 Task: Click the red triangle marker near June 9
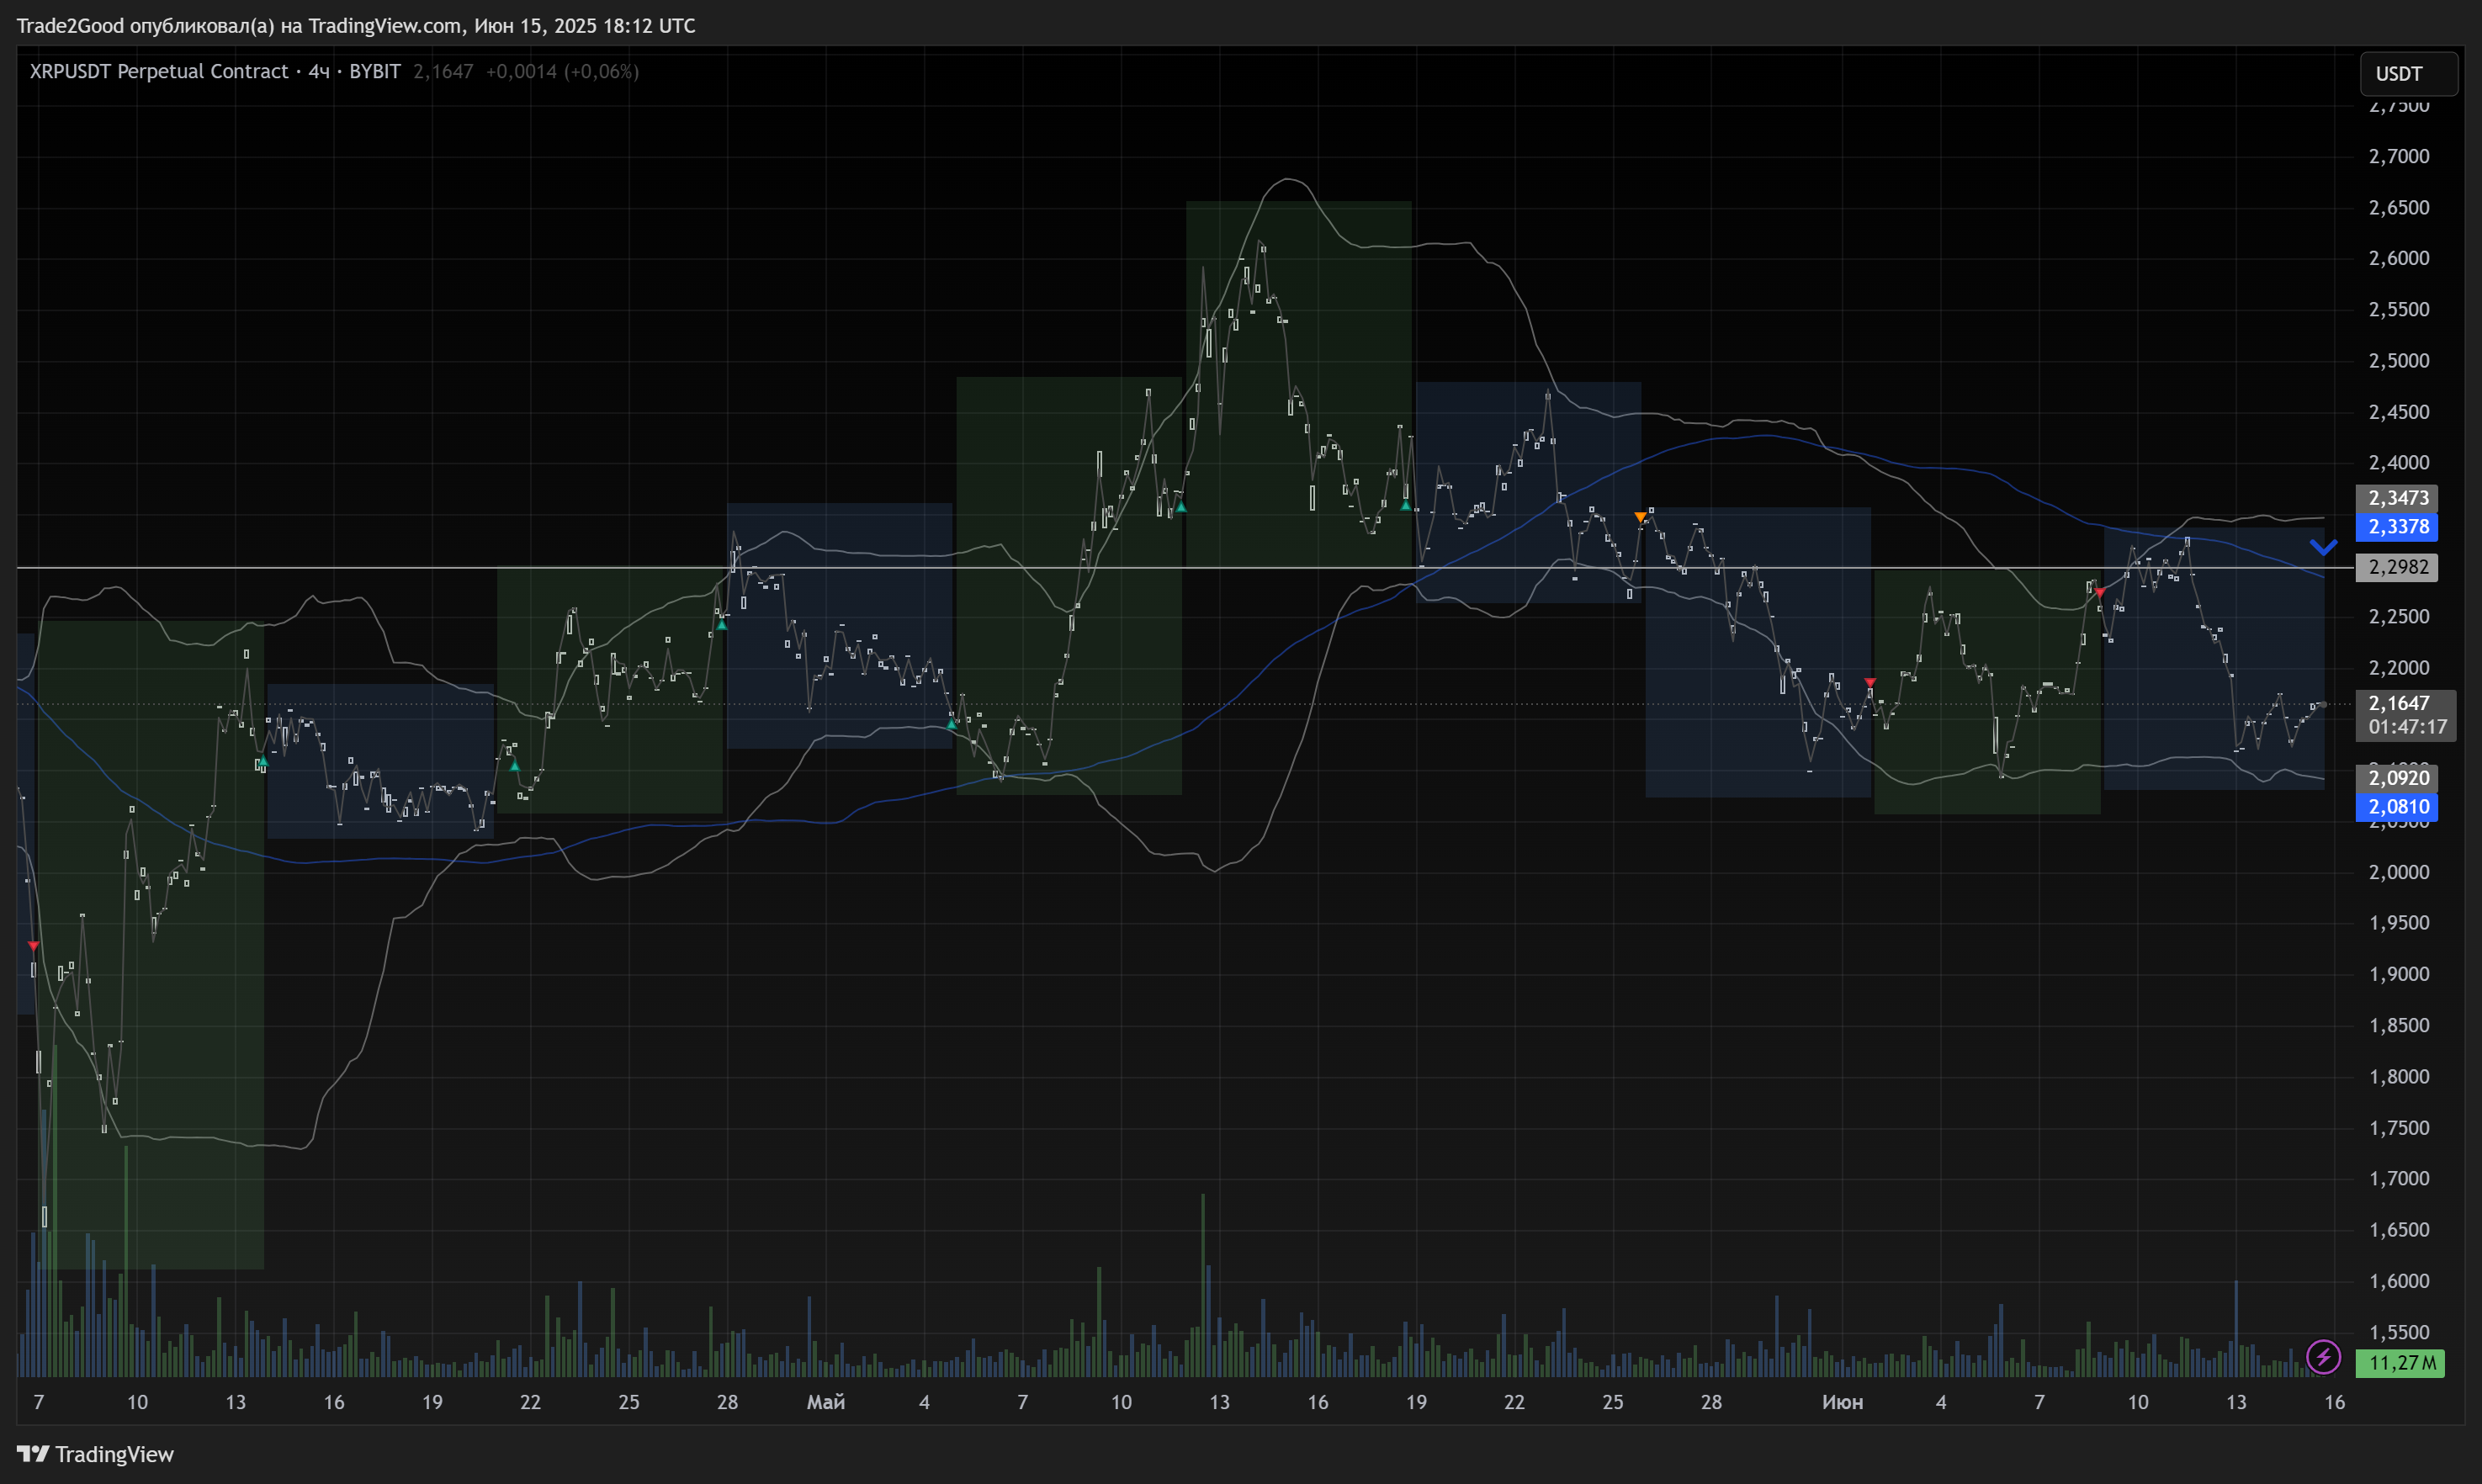(x=2099, y=593)
